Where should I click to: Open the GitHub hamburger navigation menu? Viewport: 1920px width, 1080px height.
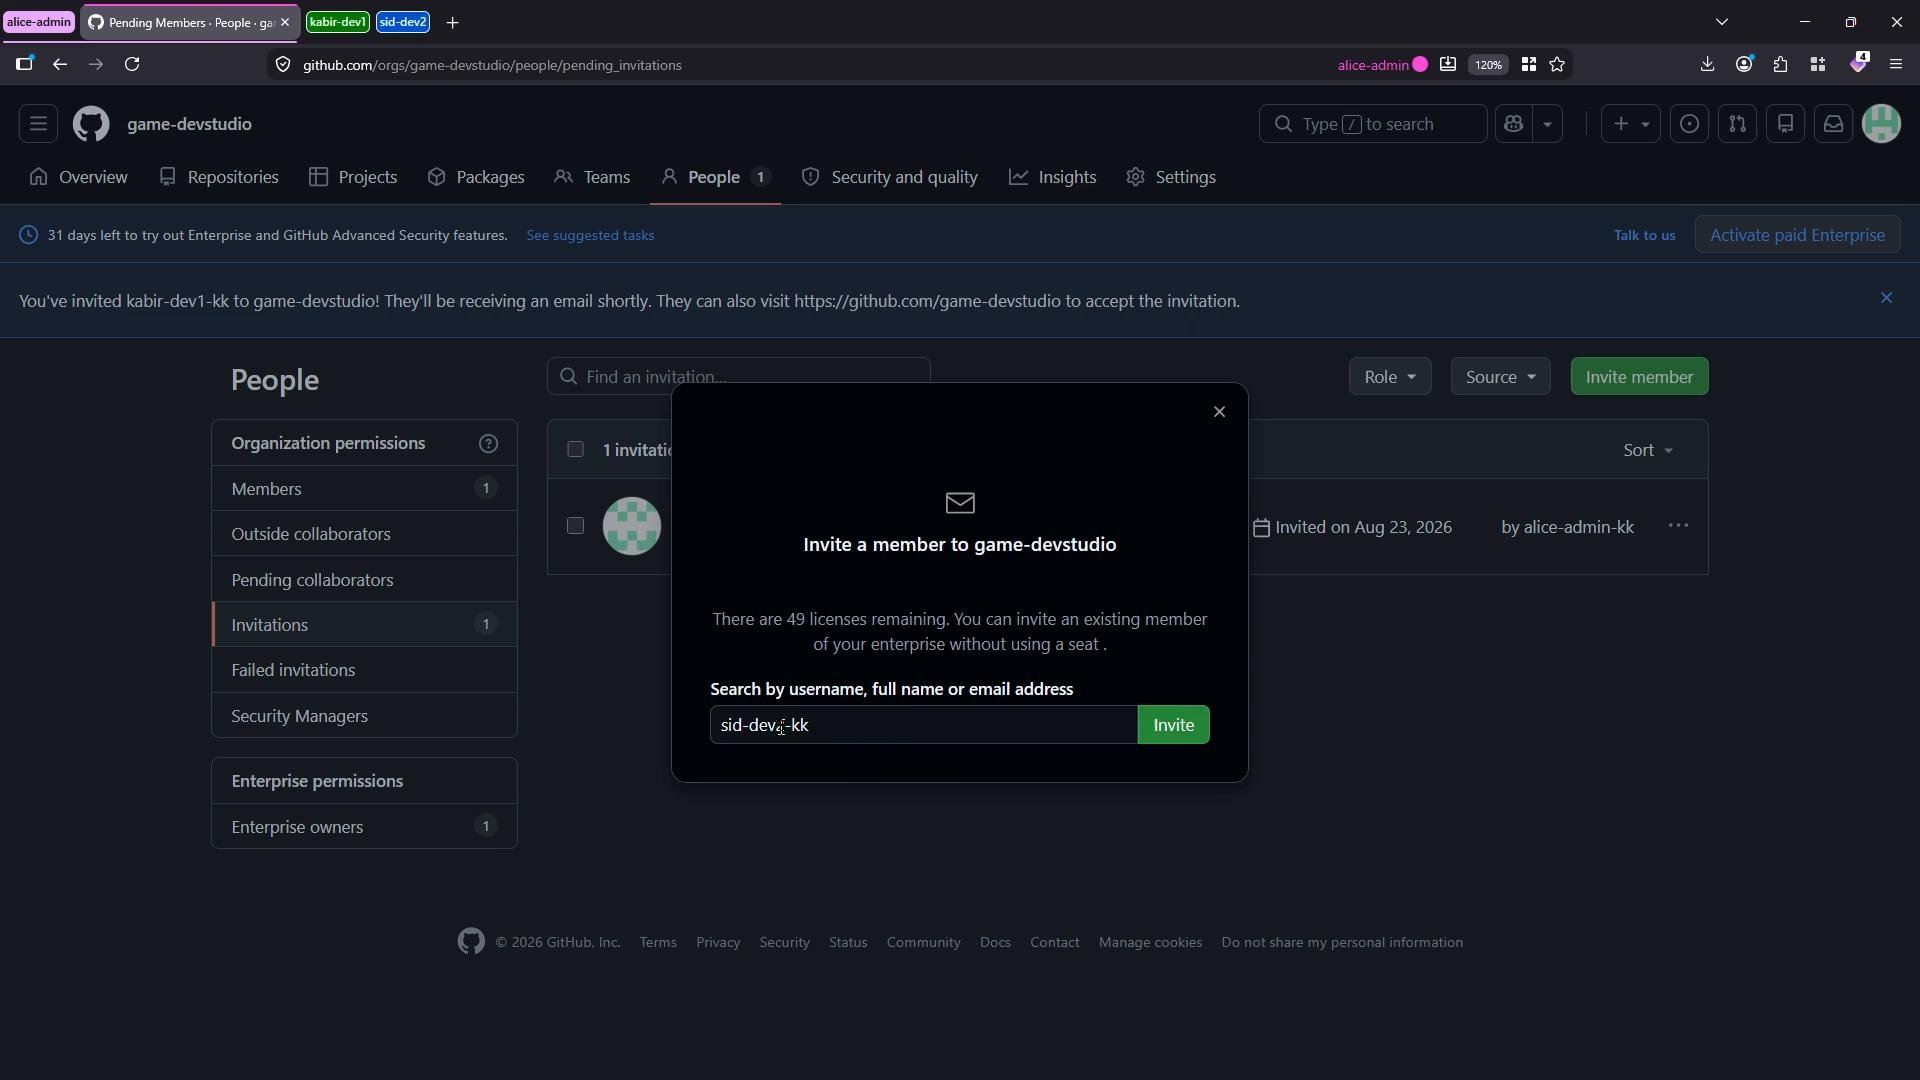click(x=38, y=124)
